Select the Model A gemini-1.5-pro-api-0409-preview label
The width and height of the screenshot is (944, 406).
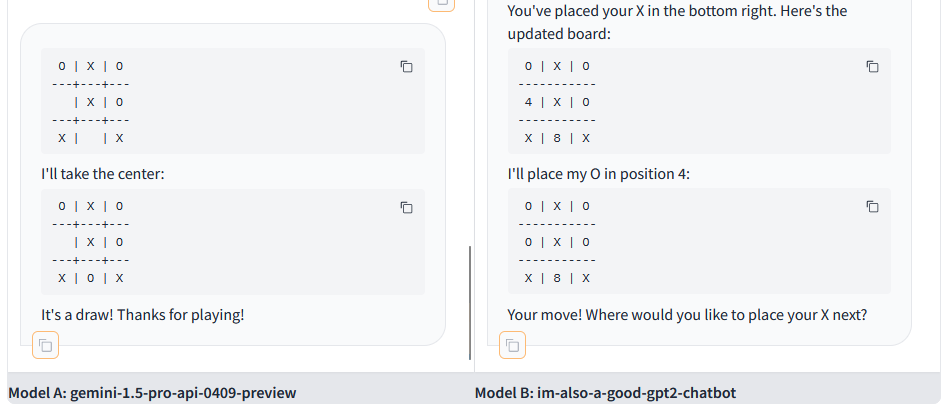pyautogui.click(x=152, y=393)
